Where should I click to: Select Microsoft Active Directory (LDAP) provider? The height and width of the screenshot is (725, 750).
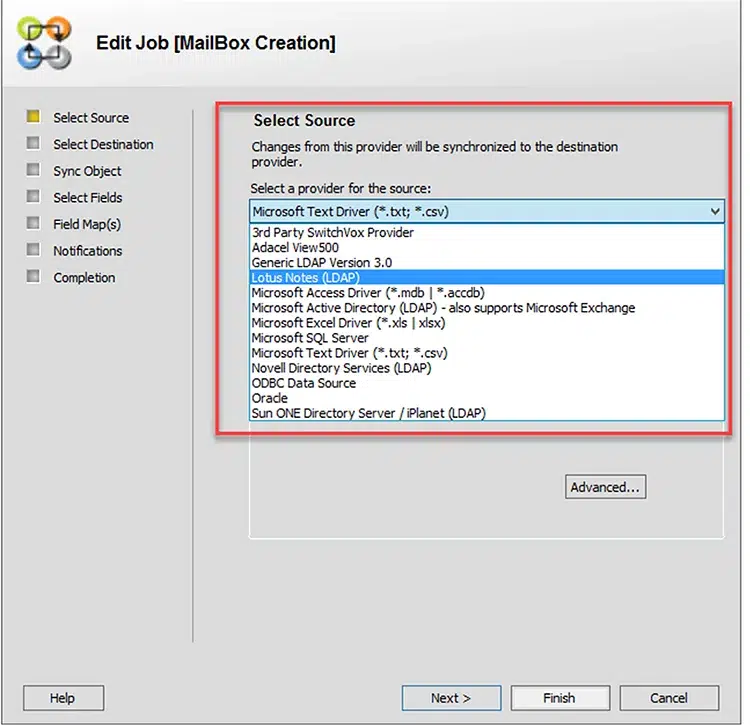click(x=487, y=308)
